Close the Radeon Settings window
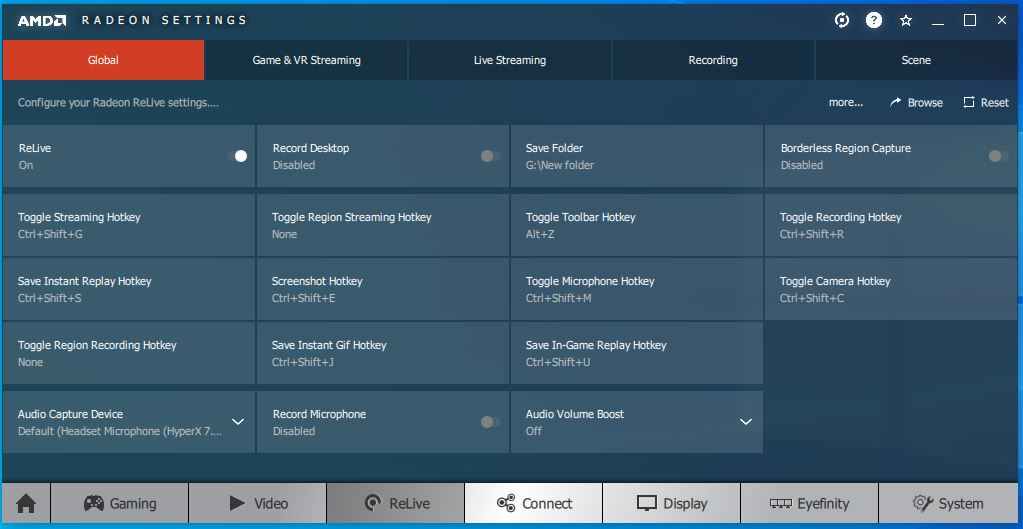This screenshot has width=1023, height=529. [1002, 21]
